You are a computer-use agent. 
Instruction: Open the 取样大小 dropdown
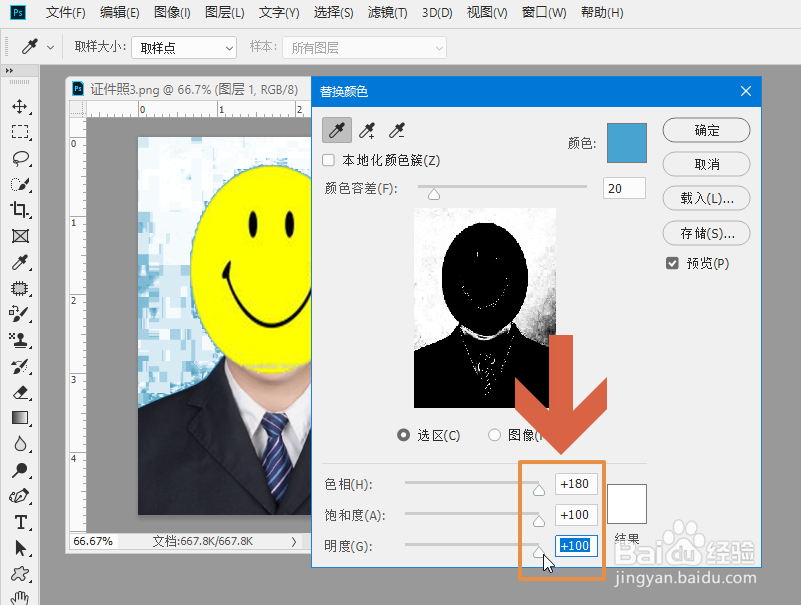point(184,47)
